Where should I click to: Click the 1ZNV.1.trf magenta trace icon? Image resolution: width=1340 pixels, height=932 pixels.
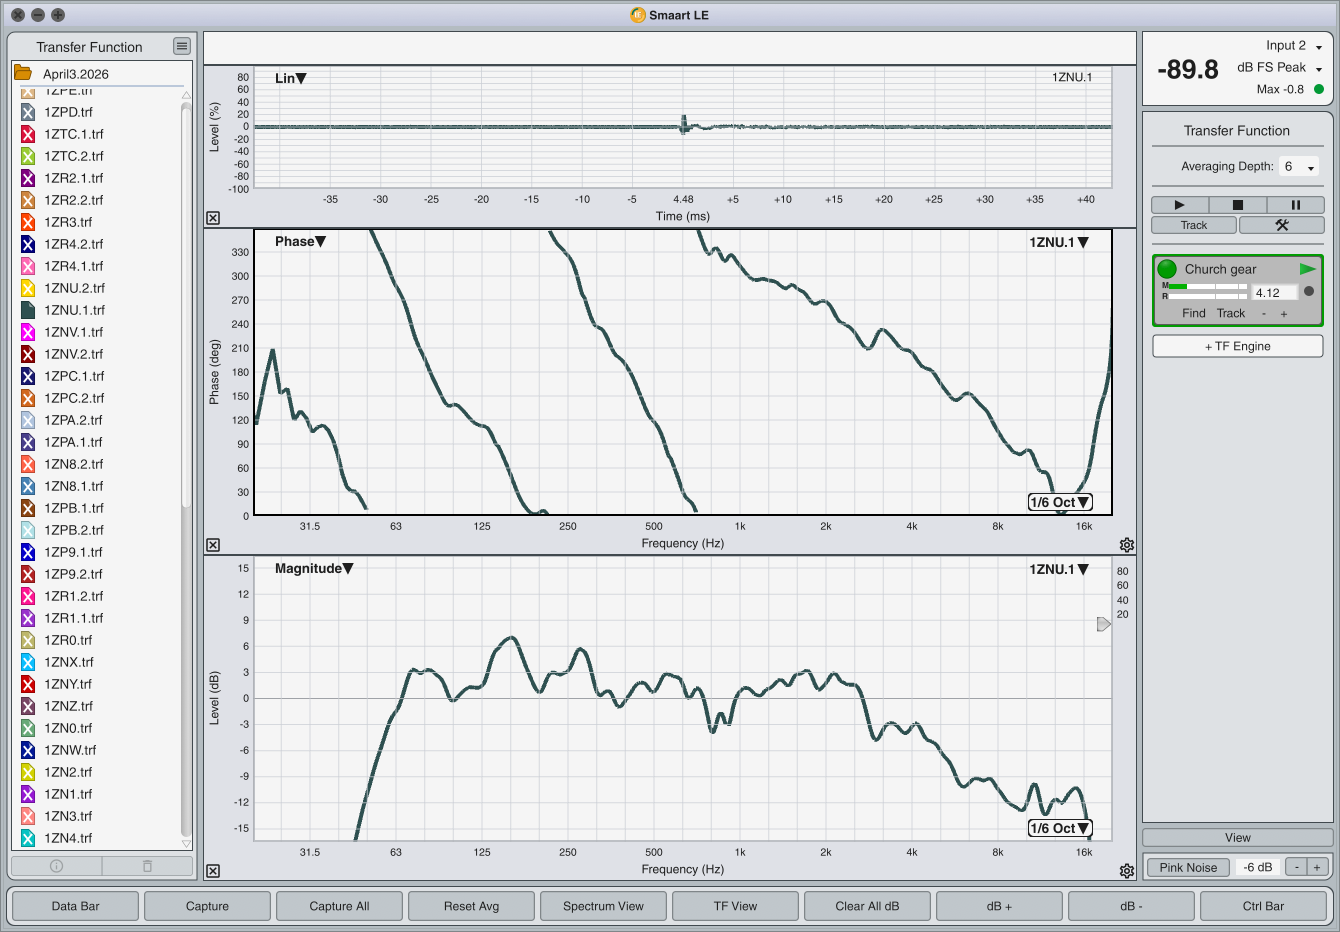pos(28,332)
